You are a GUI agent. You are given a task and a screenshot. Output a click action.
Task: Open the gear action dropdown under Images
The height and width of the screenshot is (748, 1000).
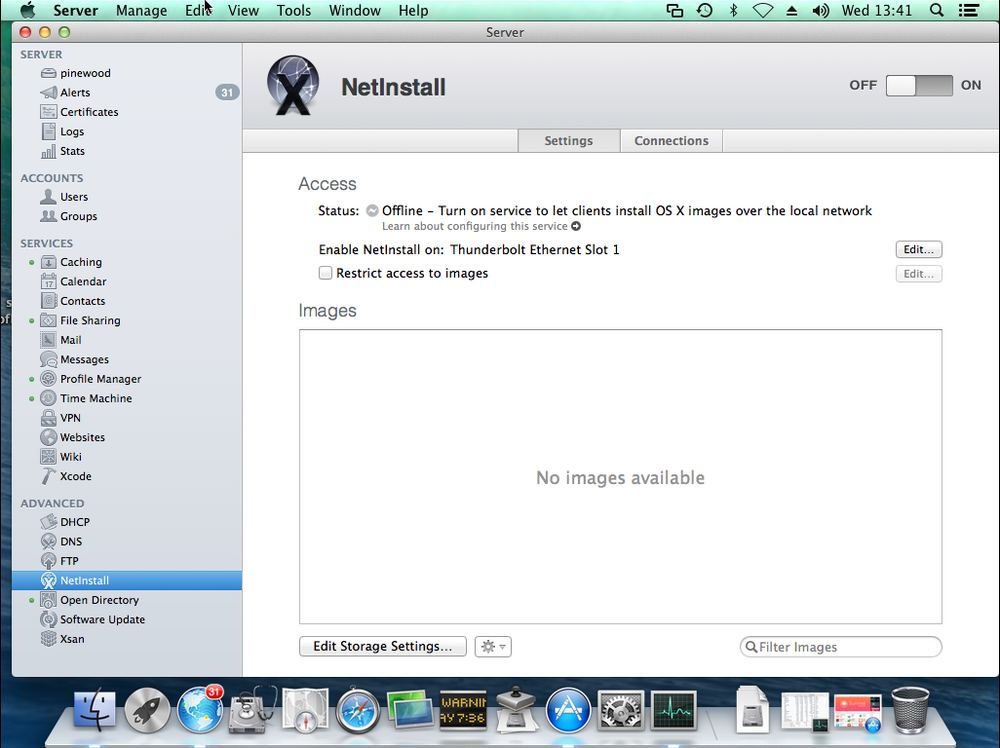[x=493, y=647]
